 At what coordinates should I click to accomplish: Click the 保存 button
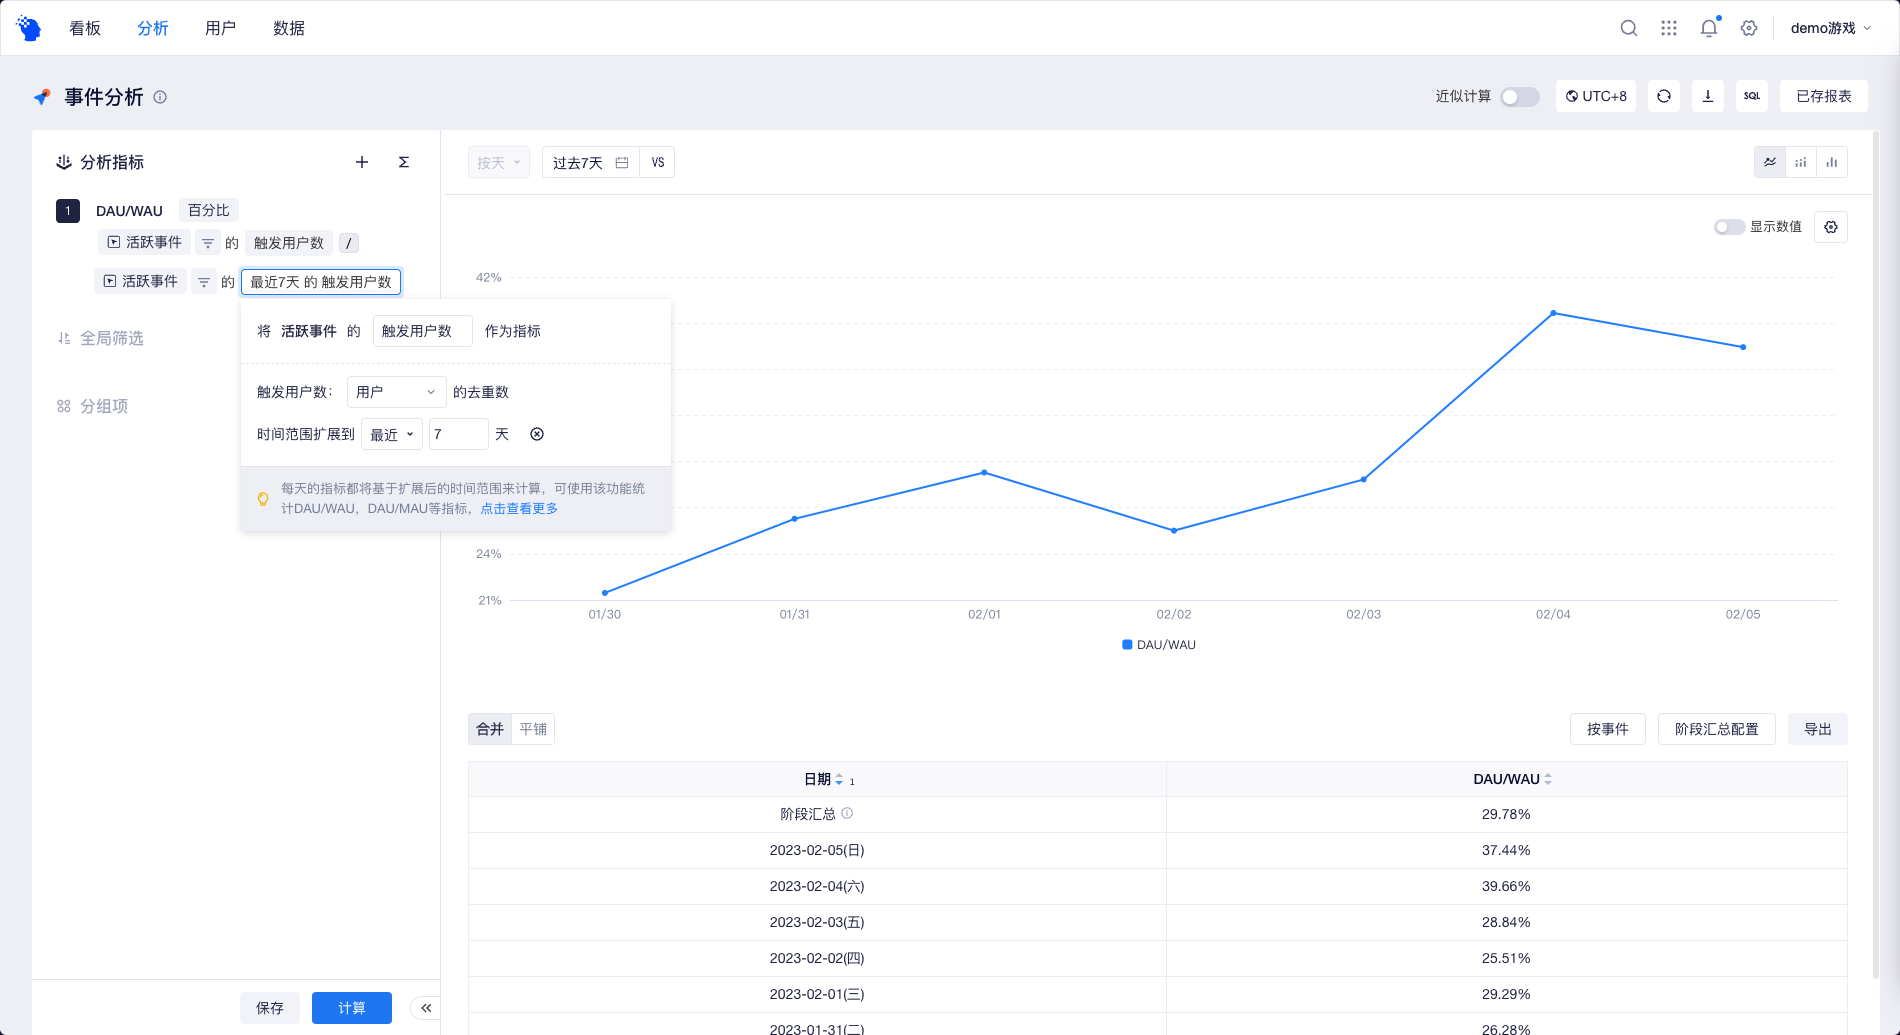[x=270, y=1008]
